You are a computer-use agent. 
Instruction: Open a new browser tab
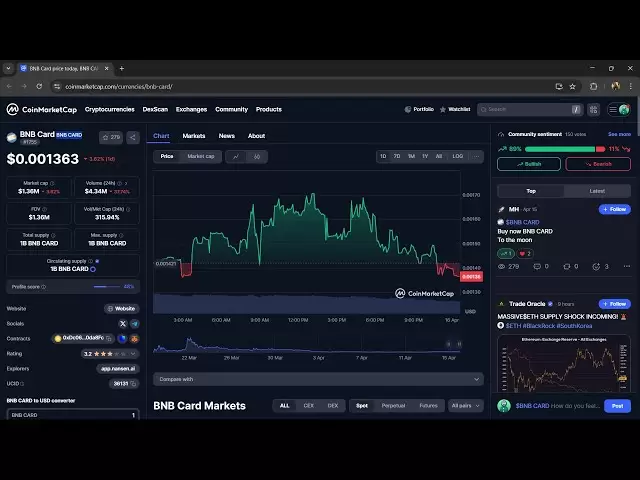121,69
